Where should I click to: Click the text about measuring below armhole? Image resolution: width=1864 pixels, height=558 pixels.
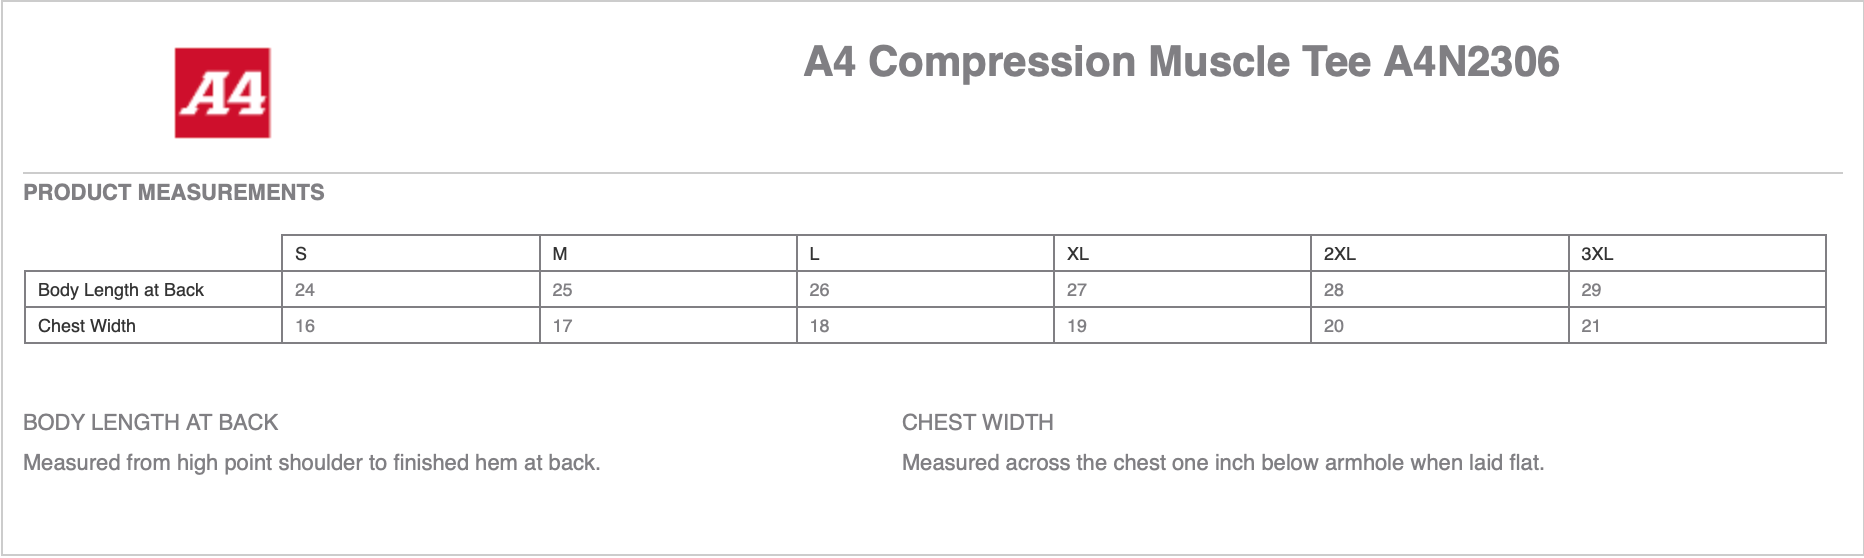tap(1222, 463)
